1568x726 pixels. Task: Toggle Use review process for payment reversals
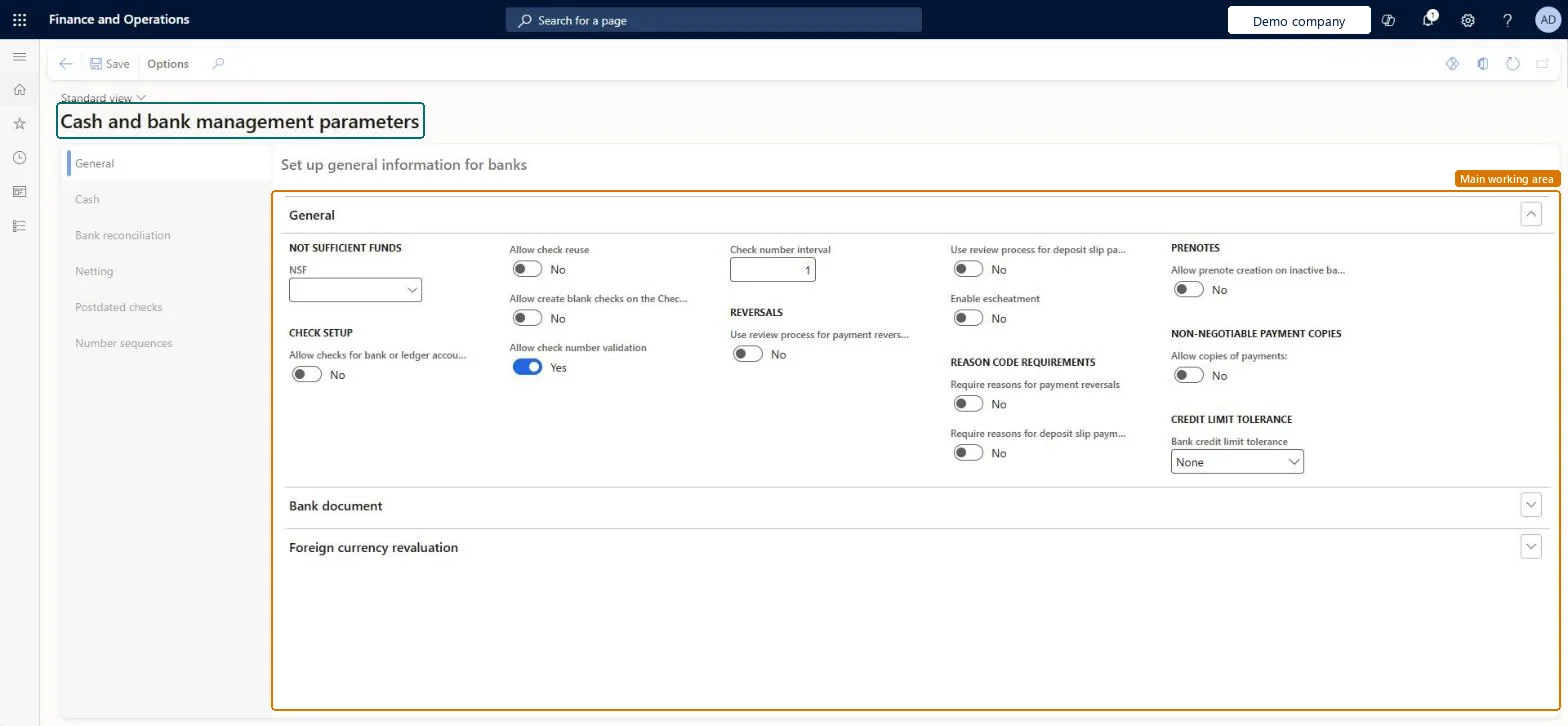coord(748,354)
